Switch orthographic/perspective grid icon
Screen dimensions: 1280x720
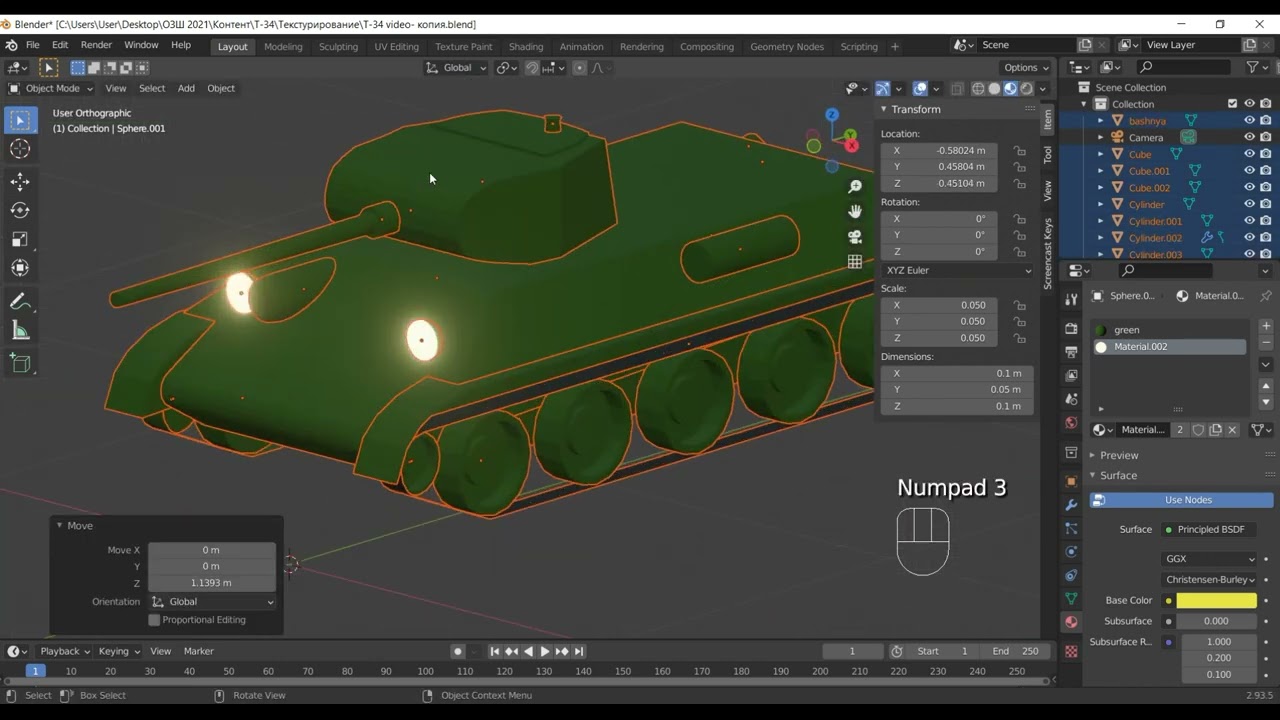tap(855, 262)
